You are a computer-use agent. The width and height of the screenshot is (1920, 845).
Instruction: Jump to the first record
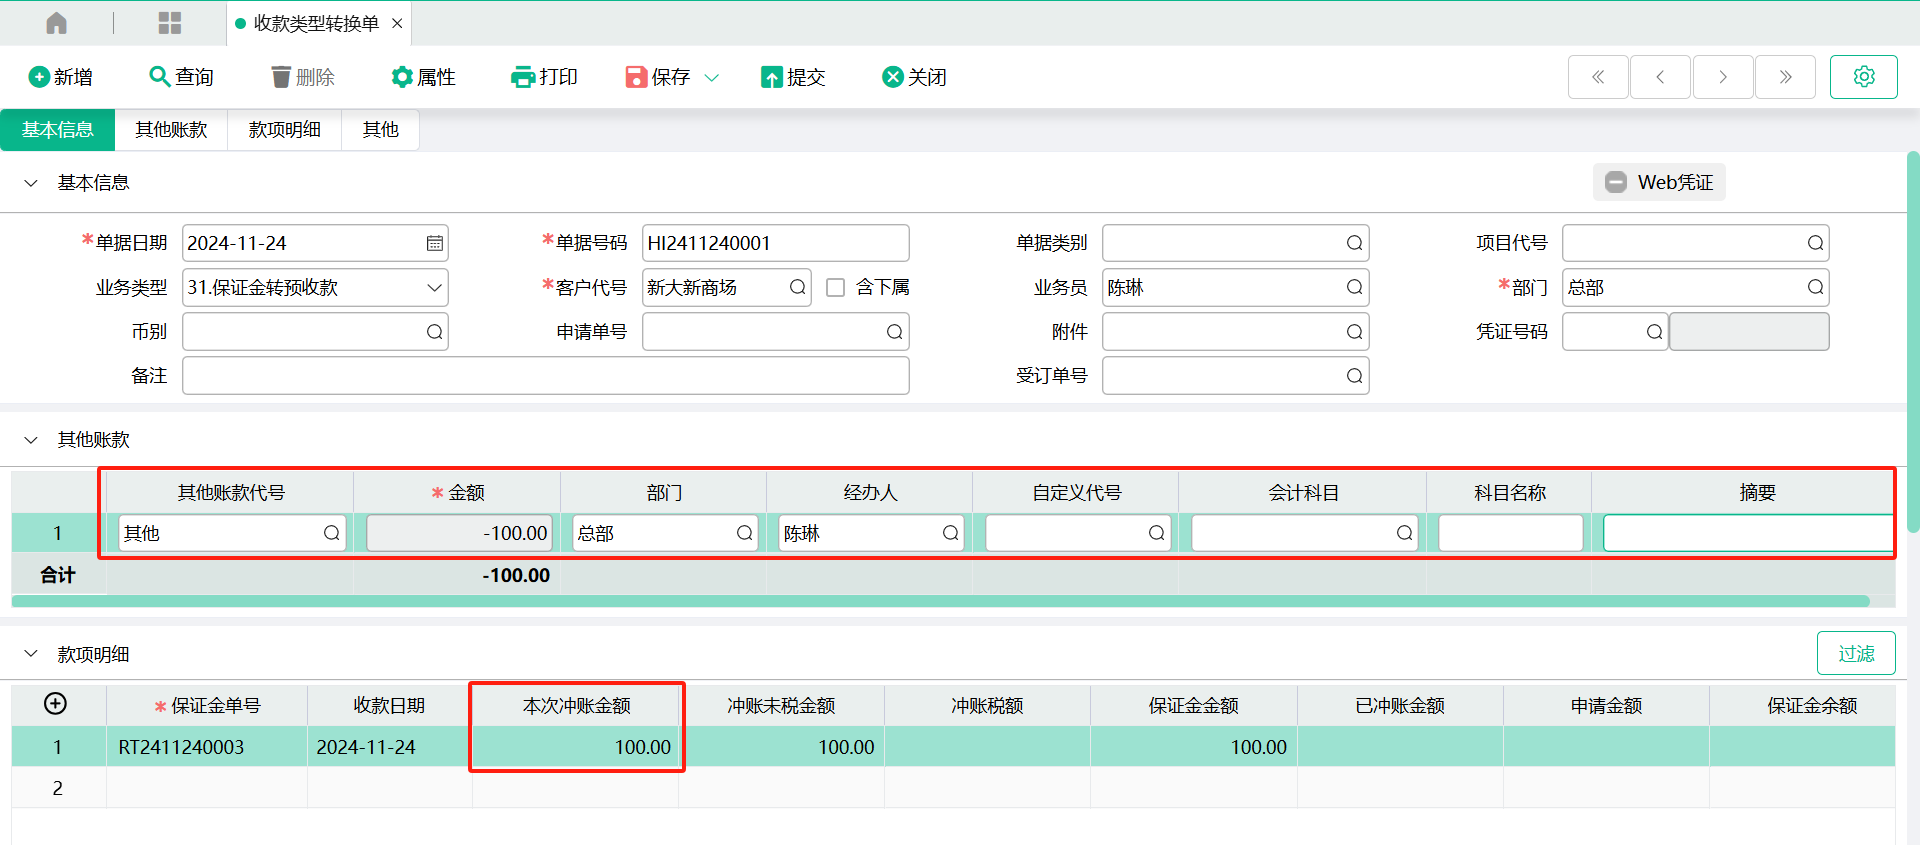[1598, 77]
